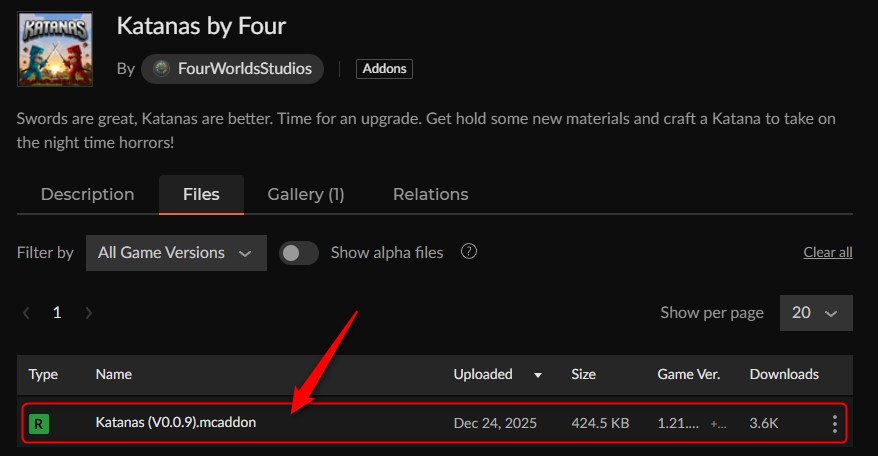Open the FourWorldsStudios author profile
This screenshot has width=878, height=456.
244,69
